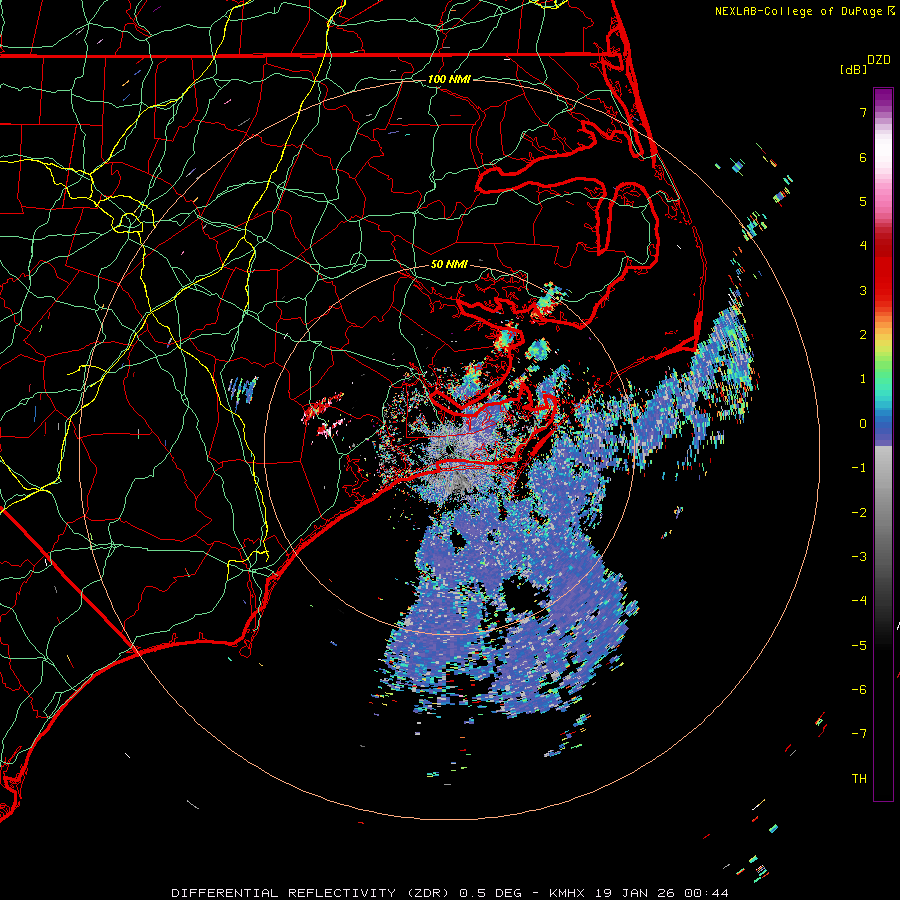Image resolution: width=900 pixels, height=900 pixels.
Task: Click the -6 value on color scale
Action: click(x=859, y=690)
